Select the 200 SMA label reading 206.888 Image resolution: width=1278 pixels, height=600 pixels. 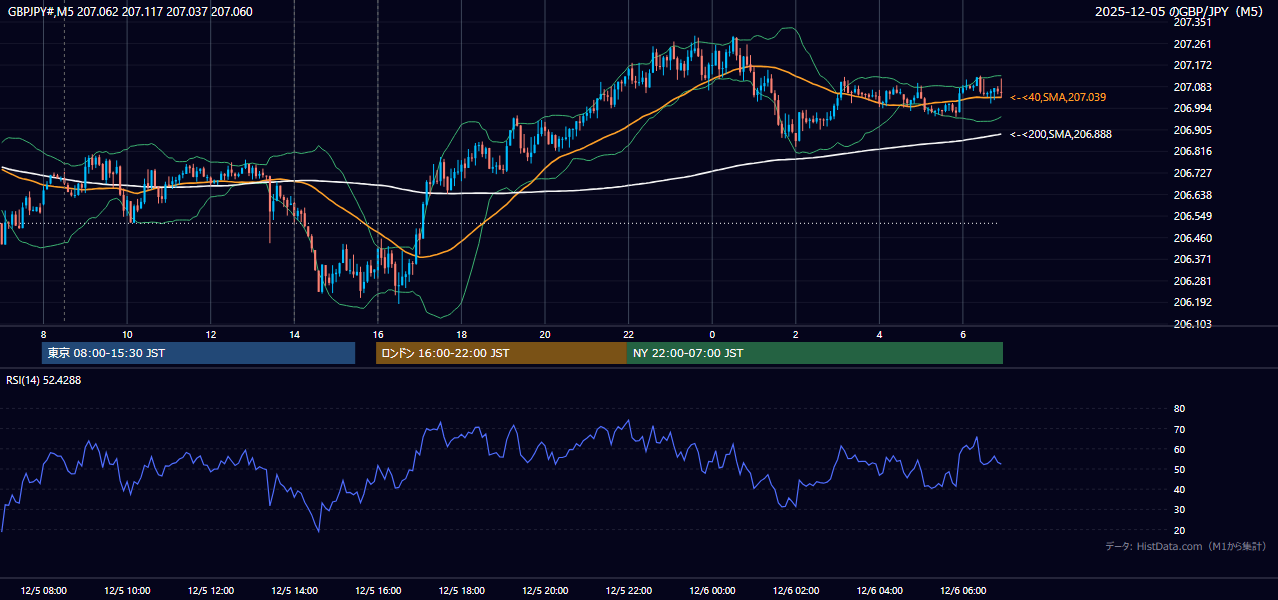coord(1061,133)
